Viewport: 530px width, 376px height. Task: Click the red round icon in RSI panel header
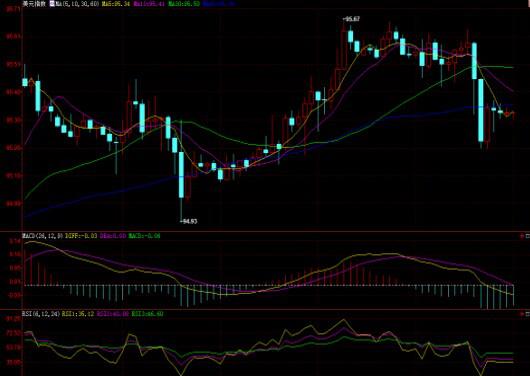(x=522, y=314)
